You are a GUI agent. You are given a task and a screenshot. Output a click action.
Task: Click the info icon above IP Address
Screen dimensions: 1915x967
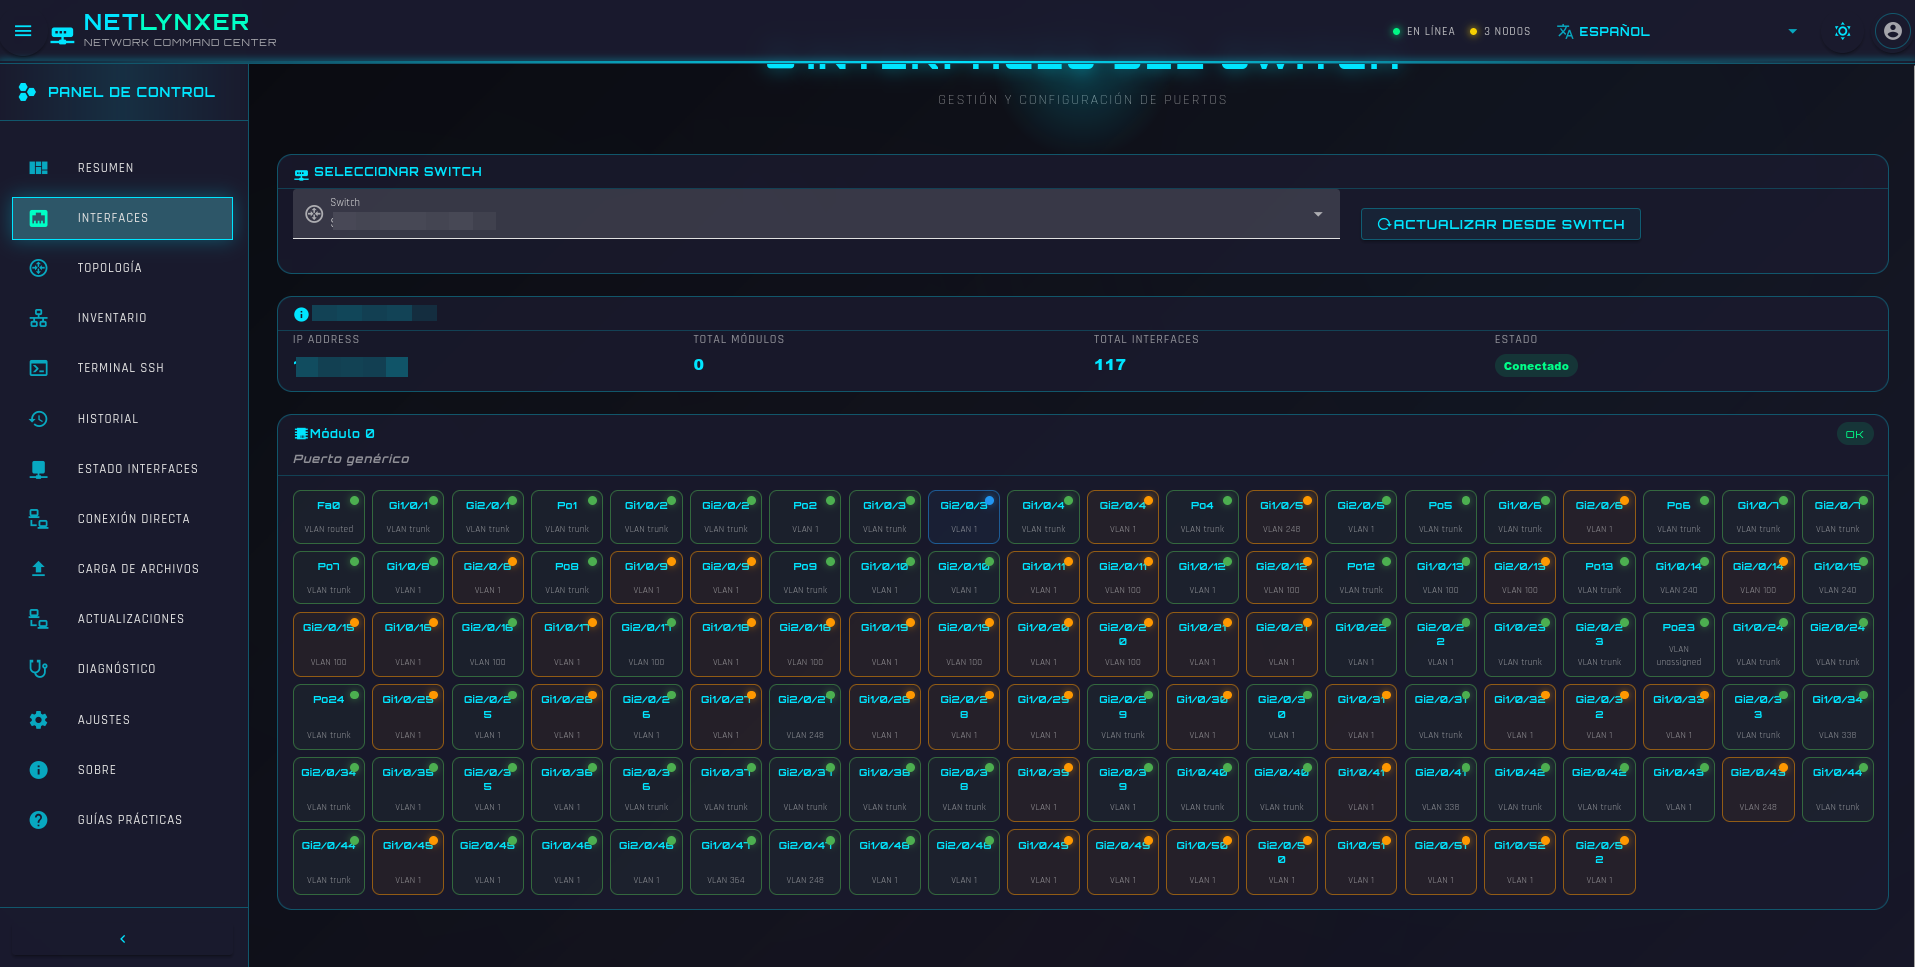301,314
